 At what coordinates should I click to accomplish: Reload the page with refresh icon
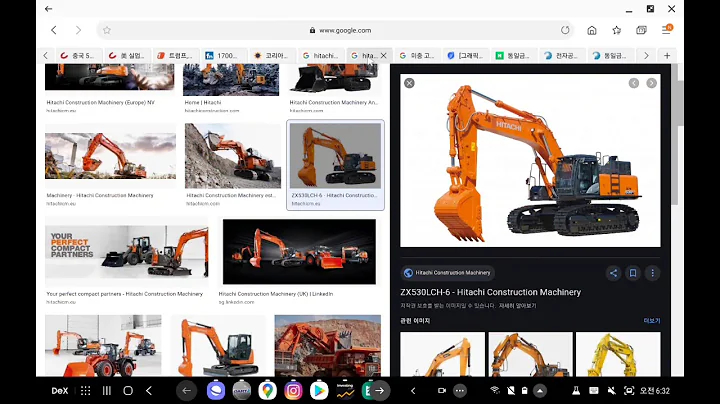565,30
